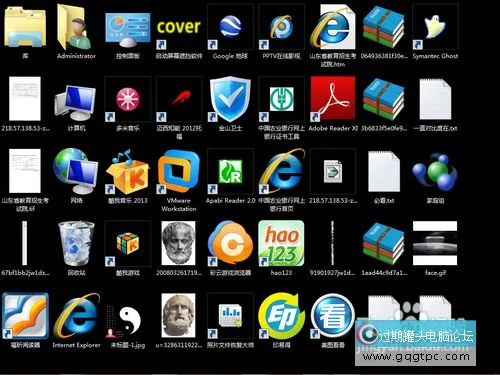Select the 064936381f30e archive file
This screenshot has height=375, width=500.
click(x=384, y=27)
